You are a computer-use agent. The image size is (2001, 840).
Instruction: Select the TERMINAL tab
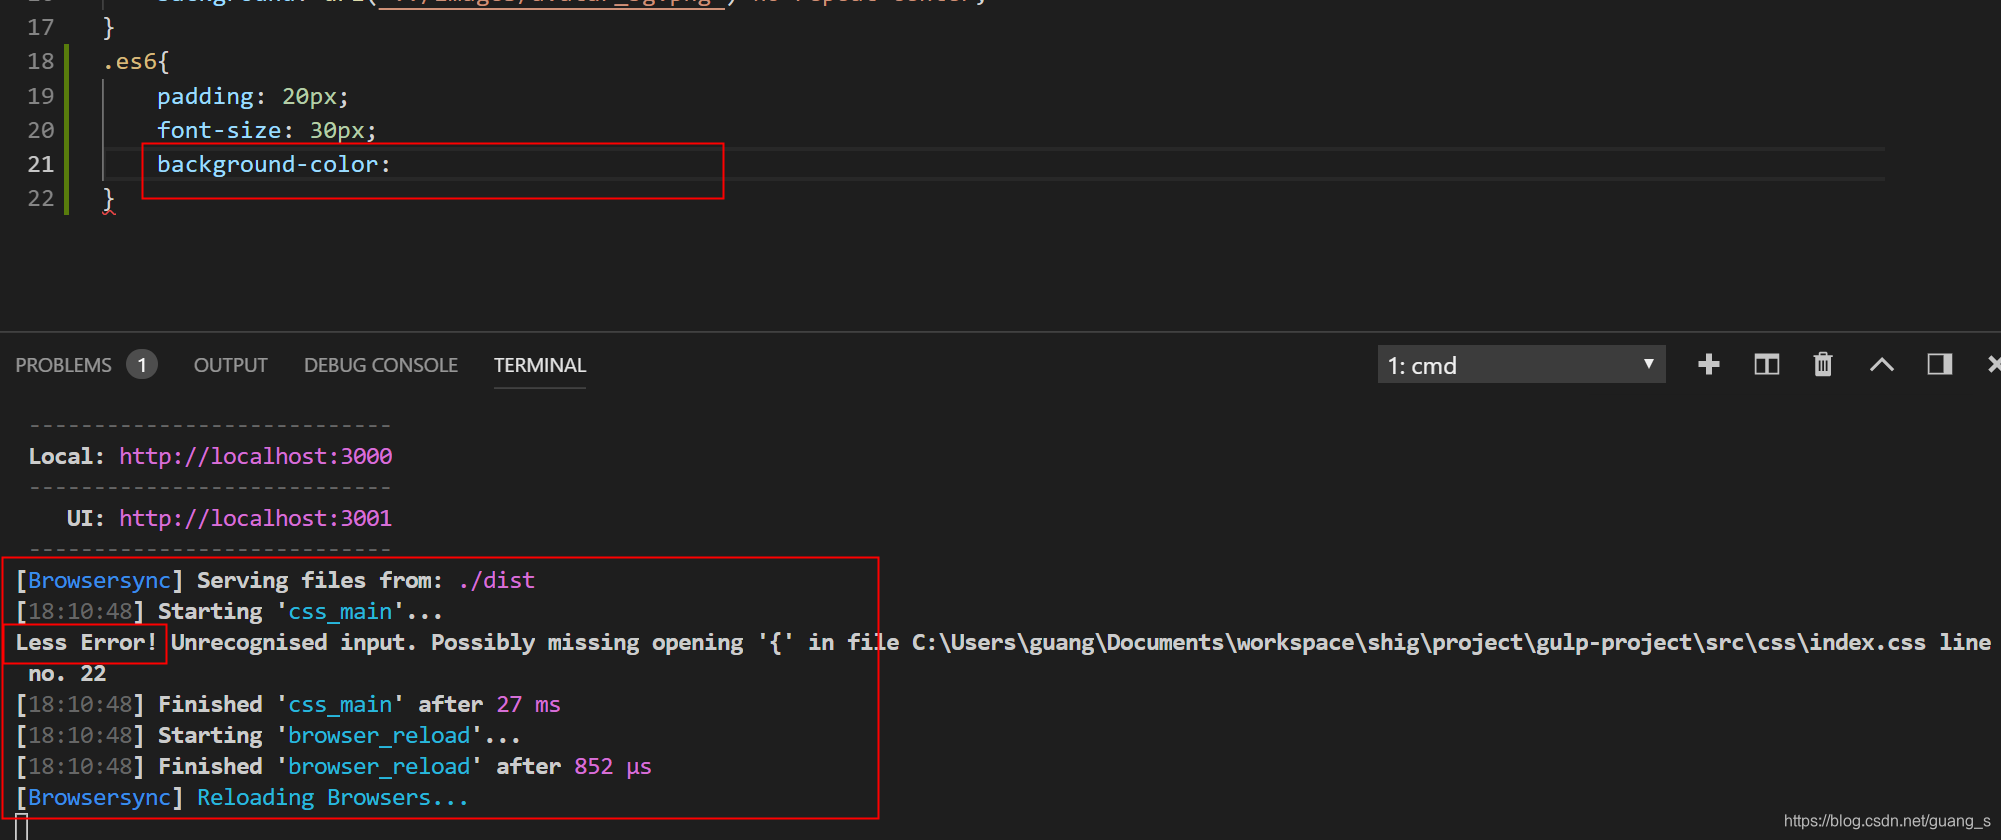(x=540, y=365)
